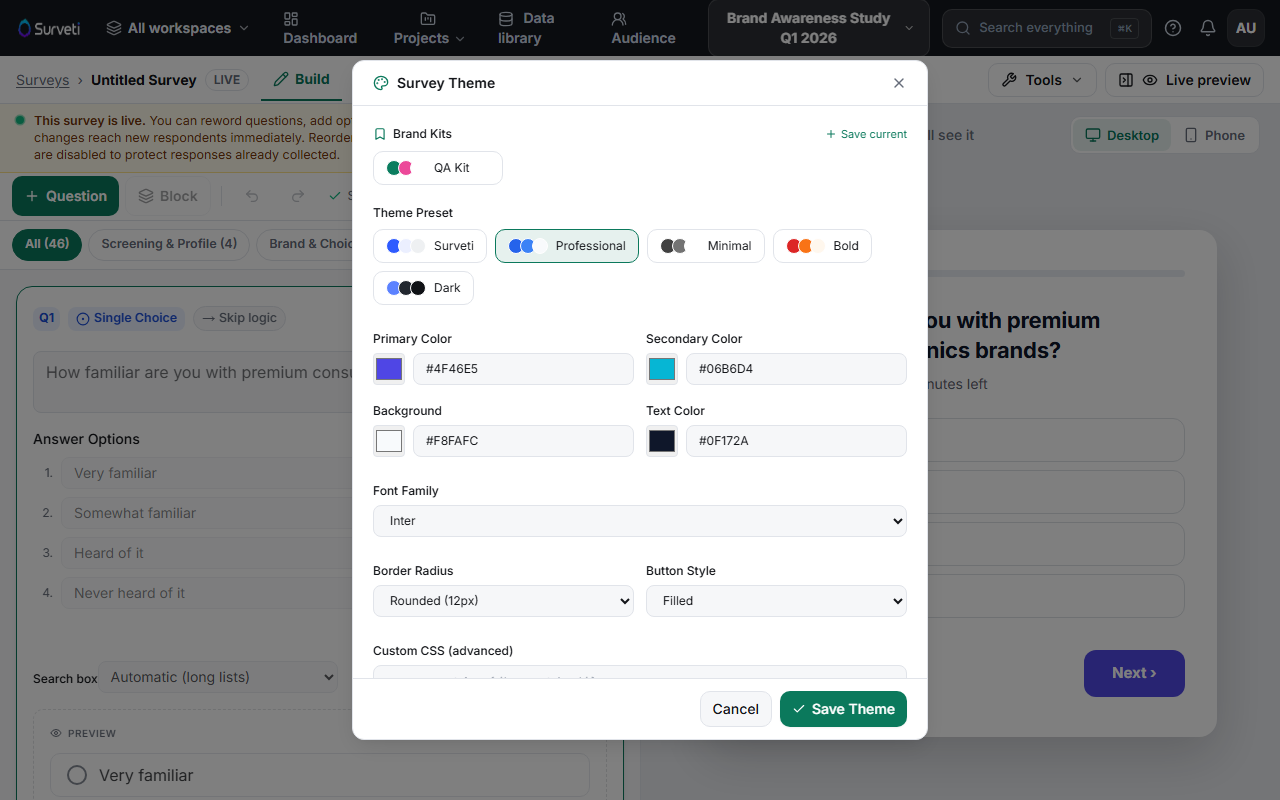The height and width of the screenshot is (800, 1280).
Task: Open the Font Family dropdown
Action: point(640,521)
